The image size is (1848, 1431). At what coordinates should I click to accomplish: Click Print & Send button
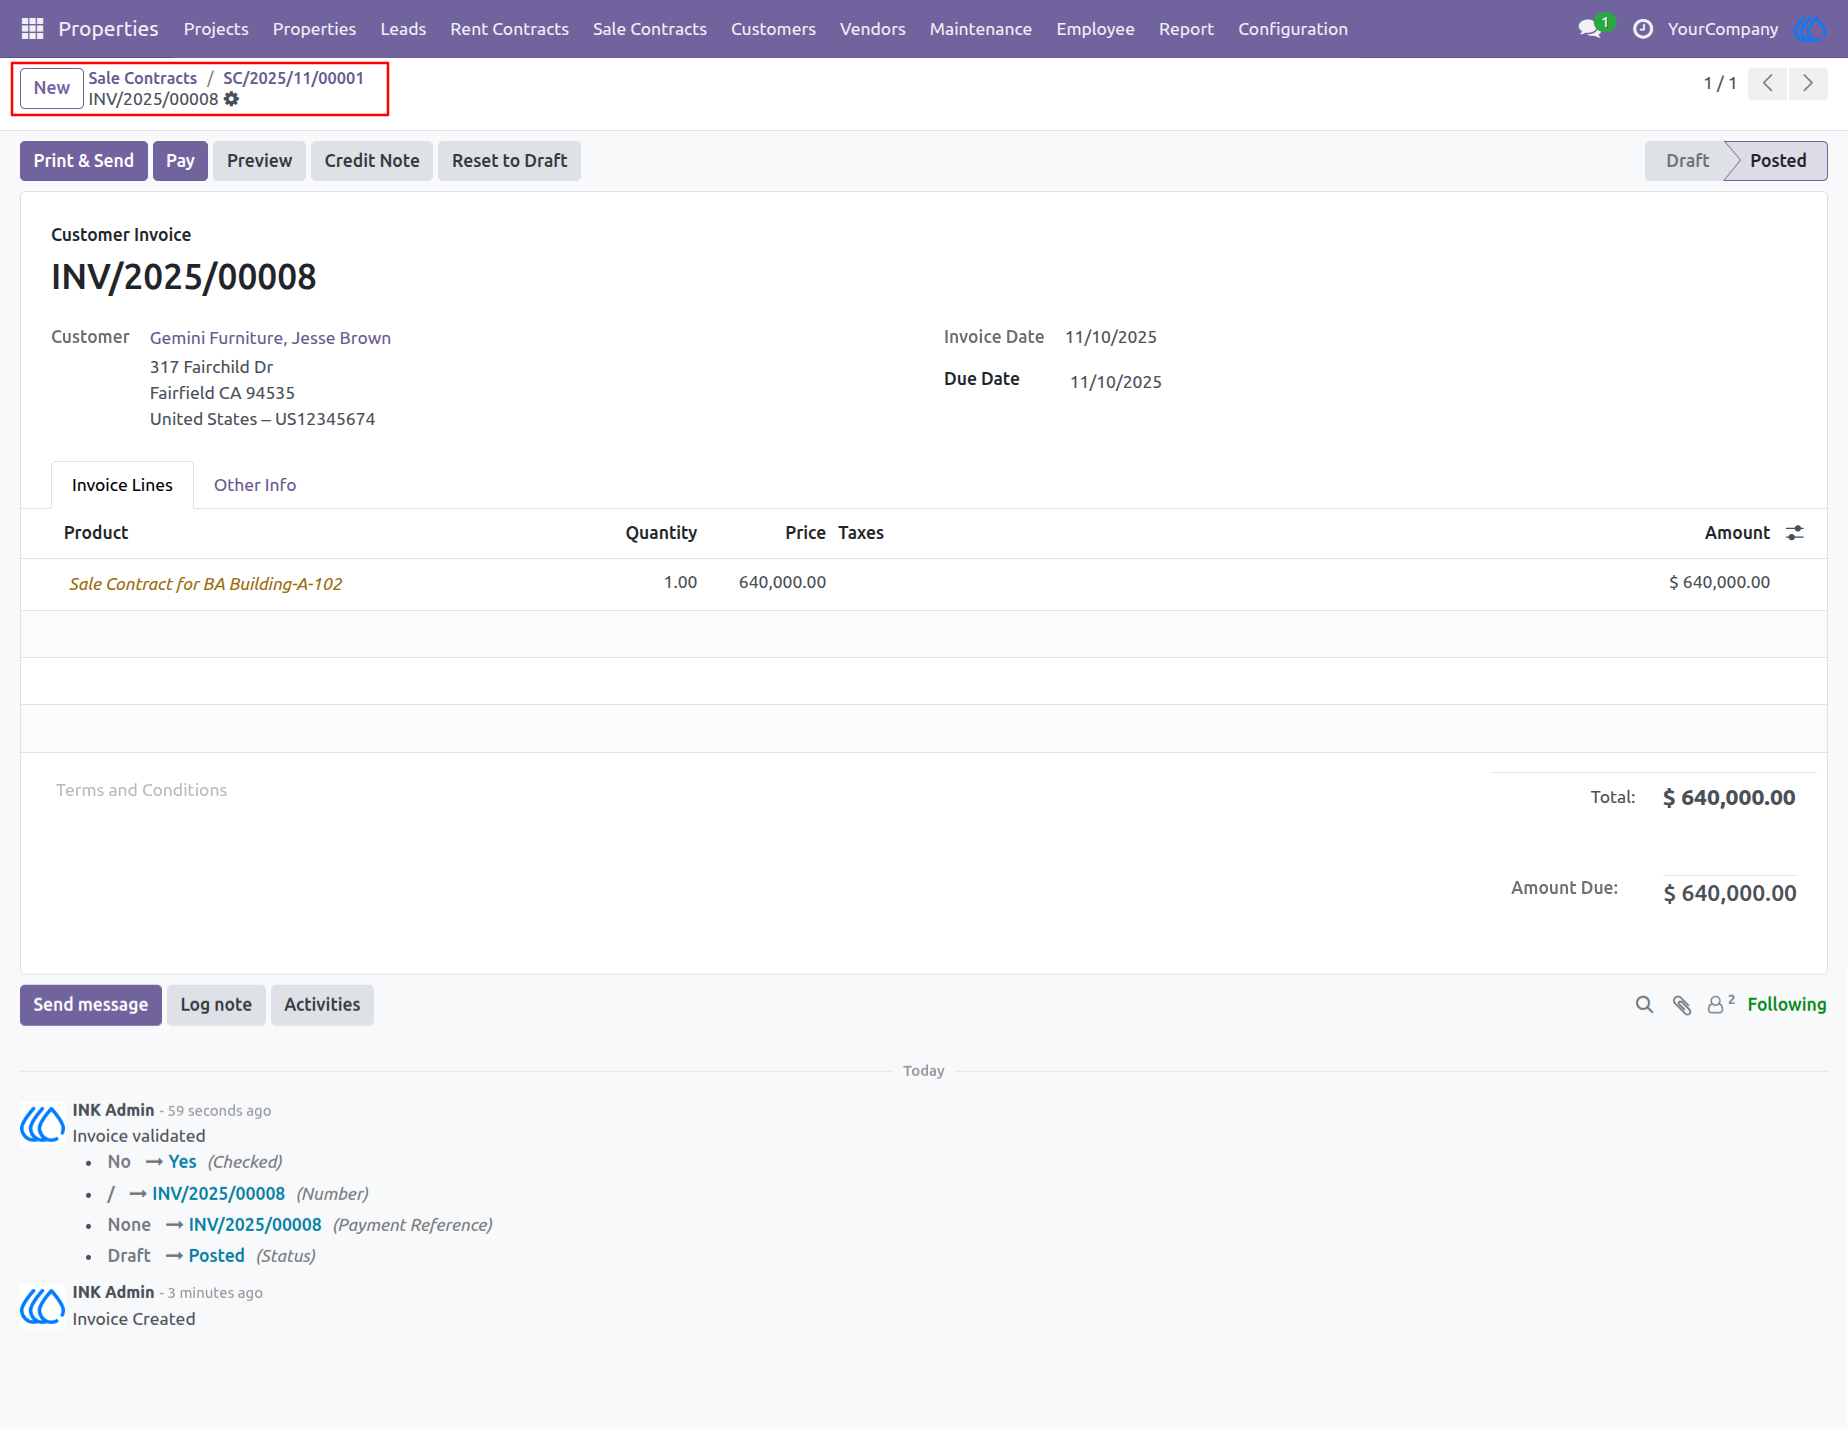pos(84,161)
